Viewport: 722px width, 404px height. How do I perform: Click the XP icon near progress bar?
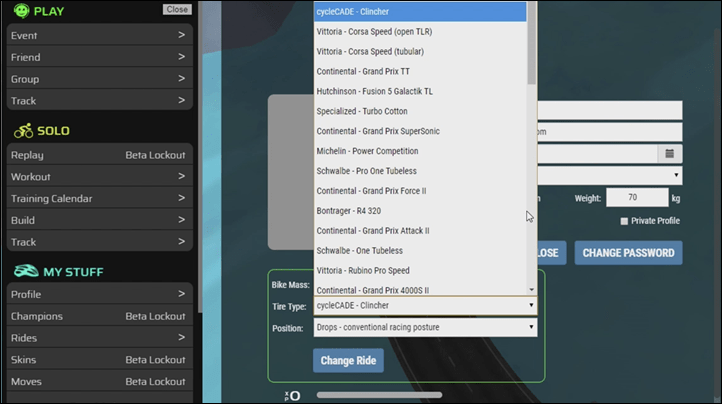click(x=292, y=395)
